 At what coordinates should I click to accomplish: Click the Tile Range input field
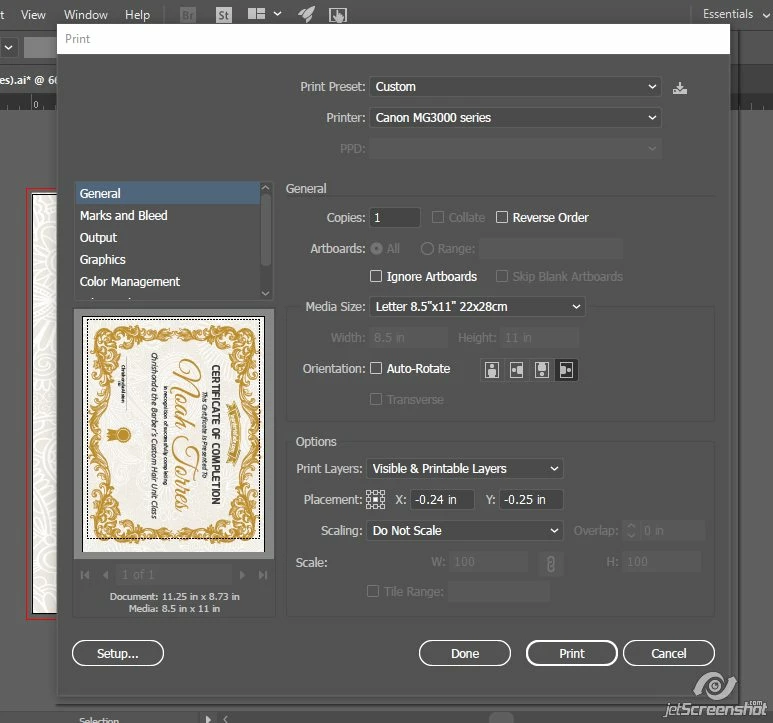pyautogui.click(x=499, y=591)
